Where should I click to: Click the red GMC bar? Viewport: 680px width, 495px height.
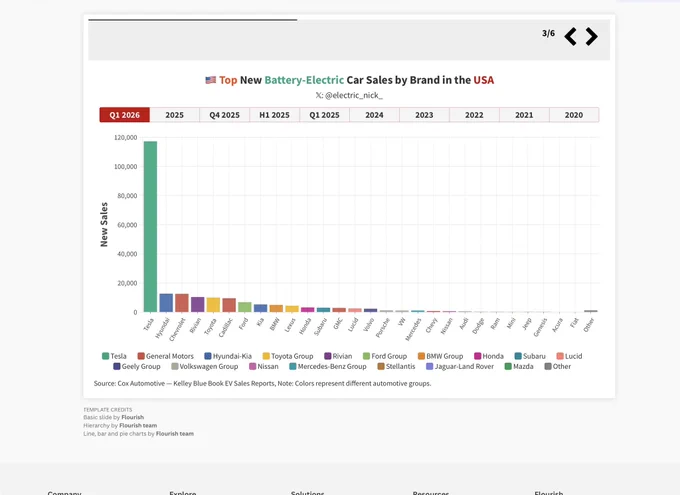[x=339, y=310]
